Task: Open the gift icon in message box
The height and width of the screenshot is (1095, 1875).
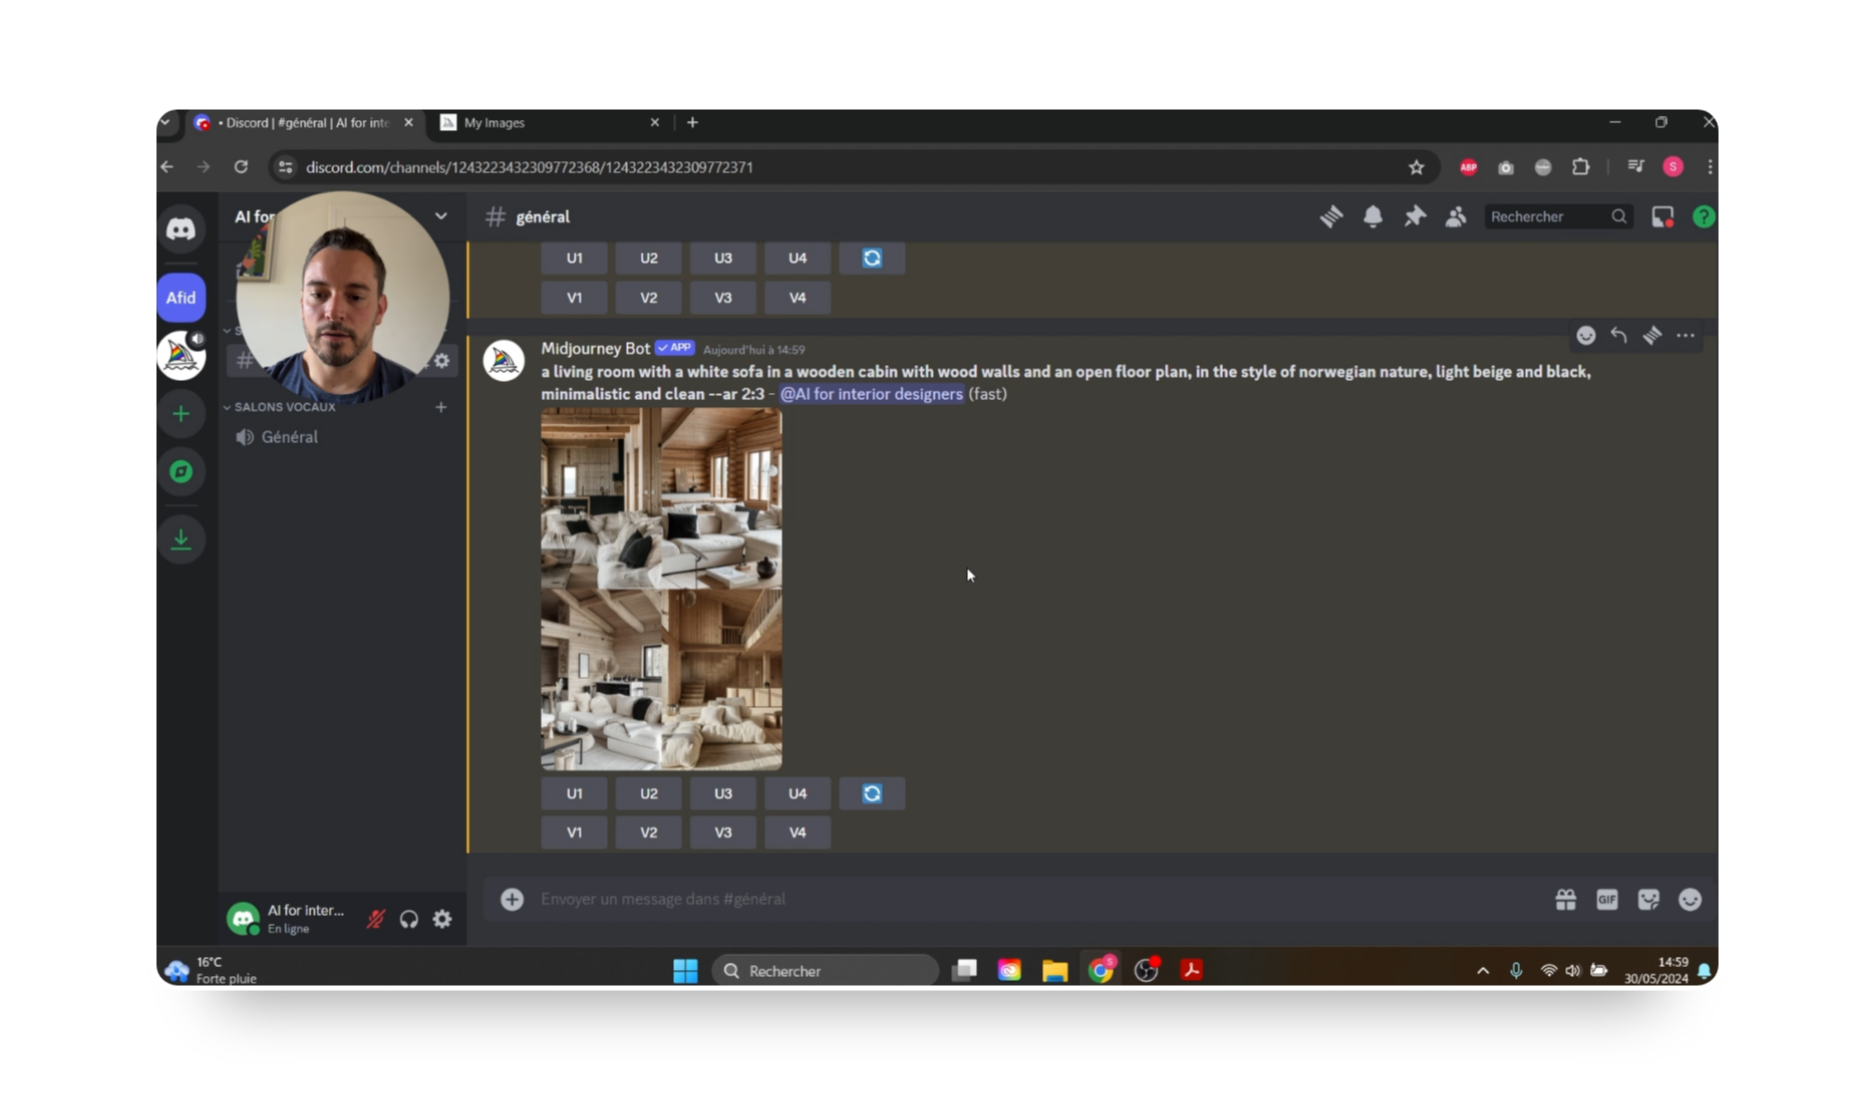Action: (1566, 900)
